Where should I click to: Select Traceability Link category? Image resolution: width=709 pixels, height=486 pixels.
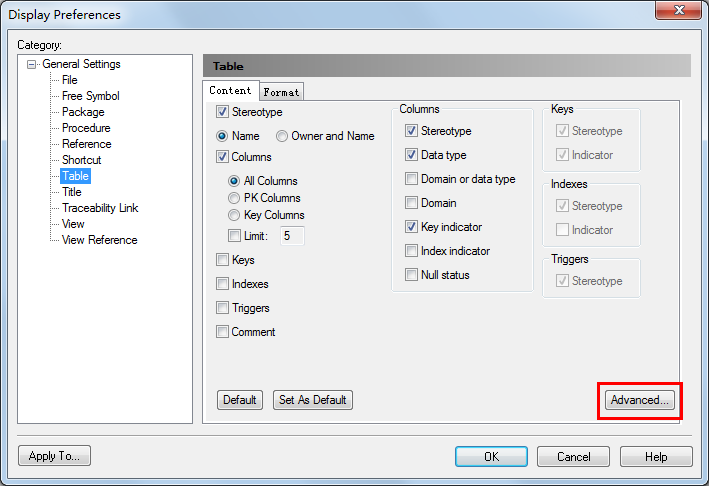click(100, 208)
